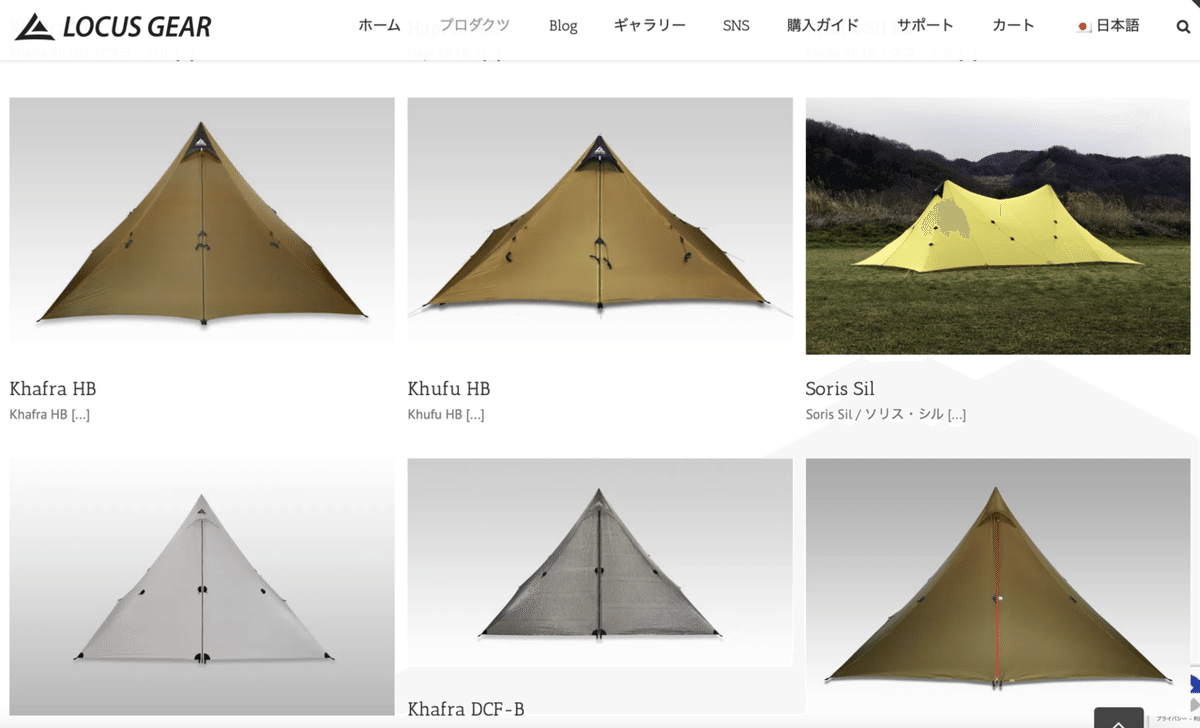
Task: Open the プロダクツ menu
Action: [x=474, y=26]
